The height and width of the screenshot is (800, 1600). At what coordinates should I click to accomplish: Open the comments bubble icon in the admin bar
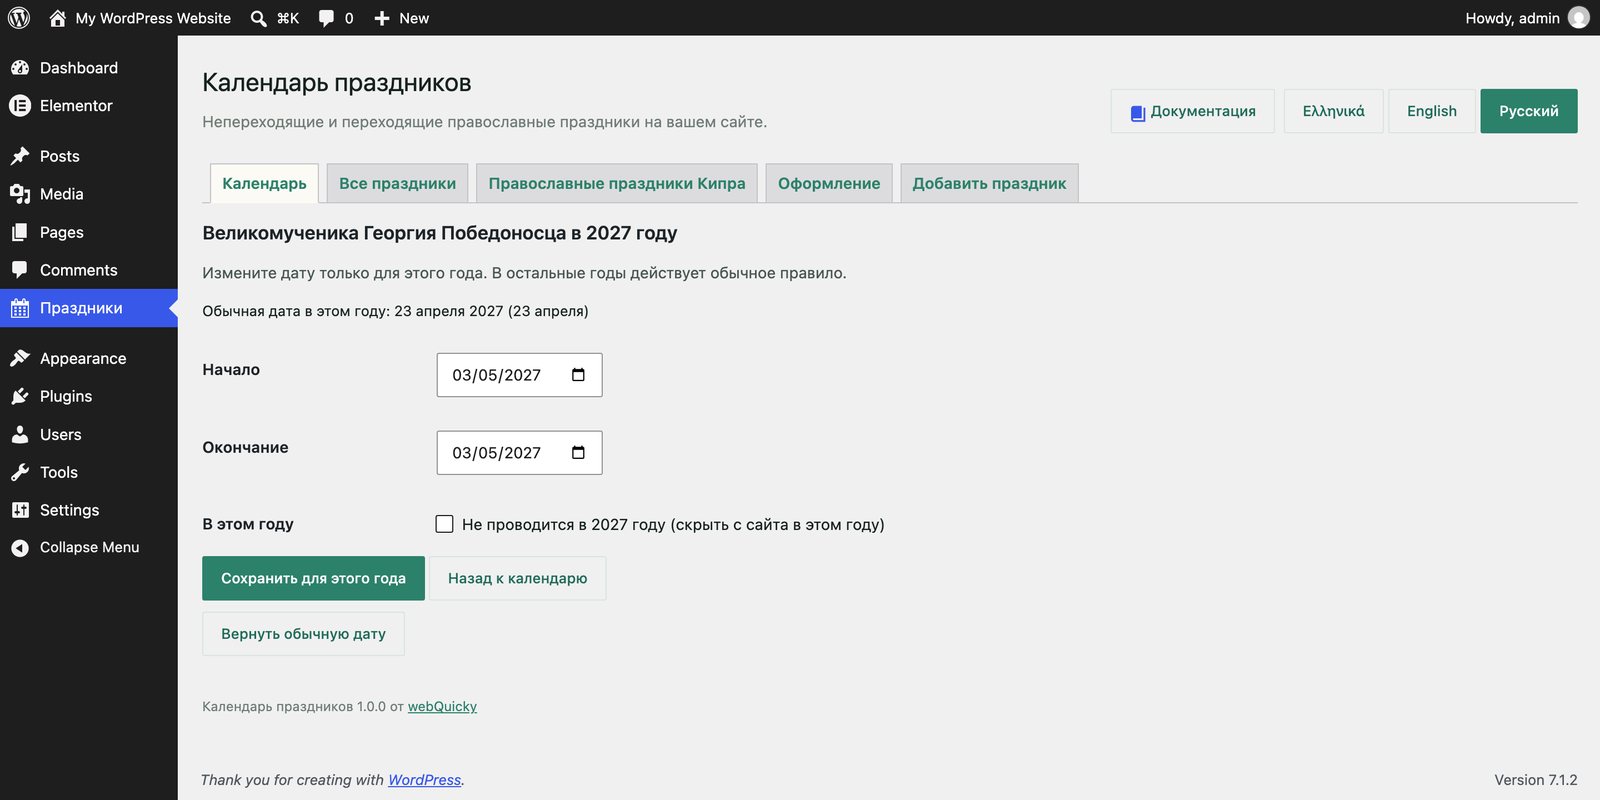[x=326, y=18]
